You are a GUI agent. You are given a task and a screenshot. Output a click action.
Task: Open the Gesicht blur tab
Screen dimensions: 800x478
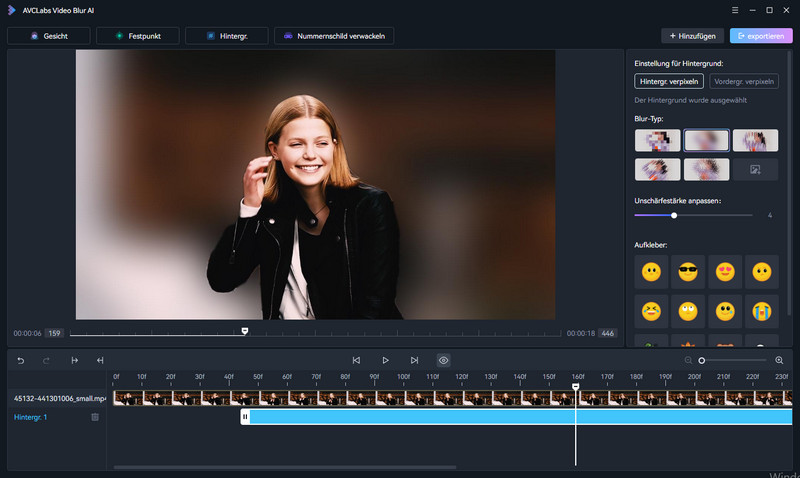point(48,36)
